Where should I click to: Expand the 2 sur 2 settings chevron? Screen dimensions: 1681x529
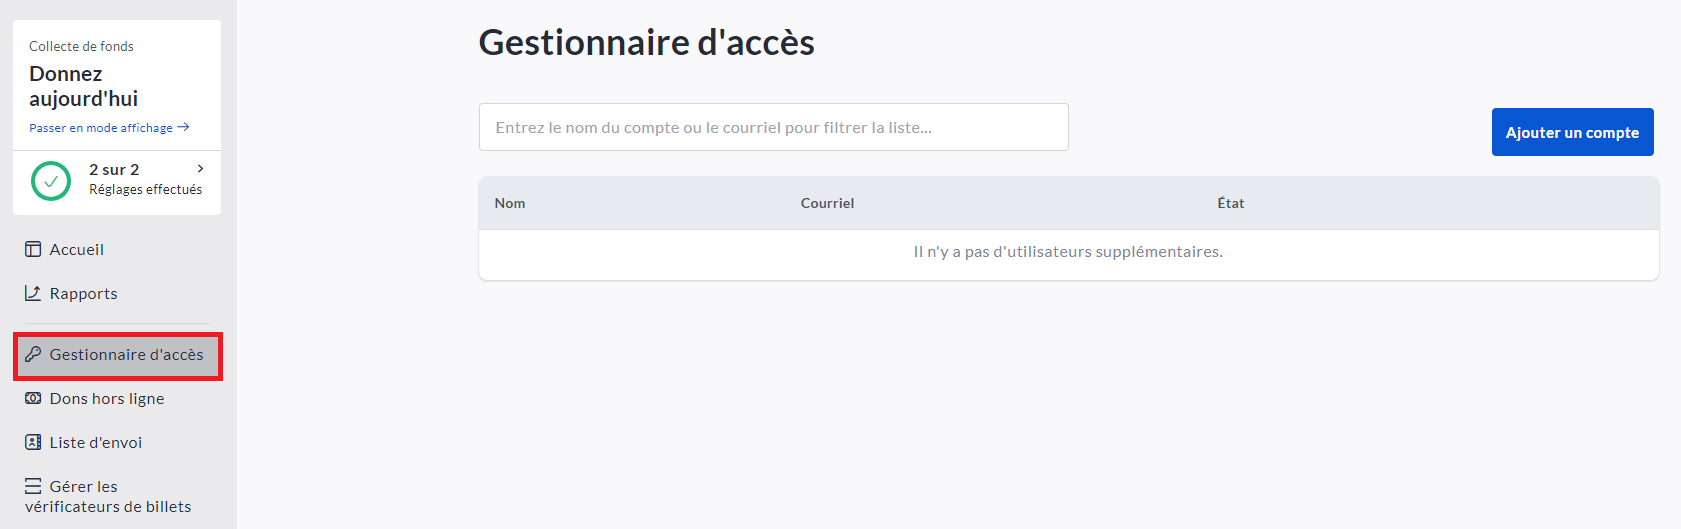[200, 169]
